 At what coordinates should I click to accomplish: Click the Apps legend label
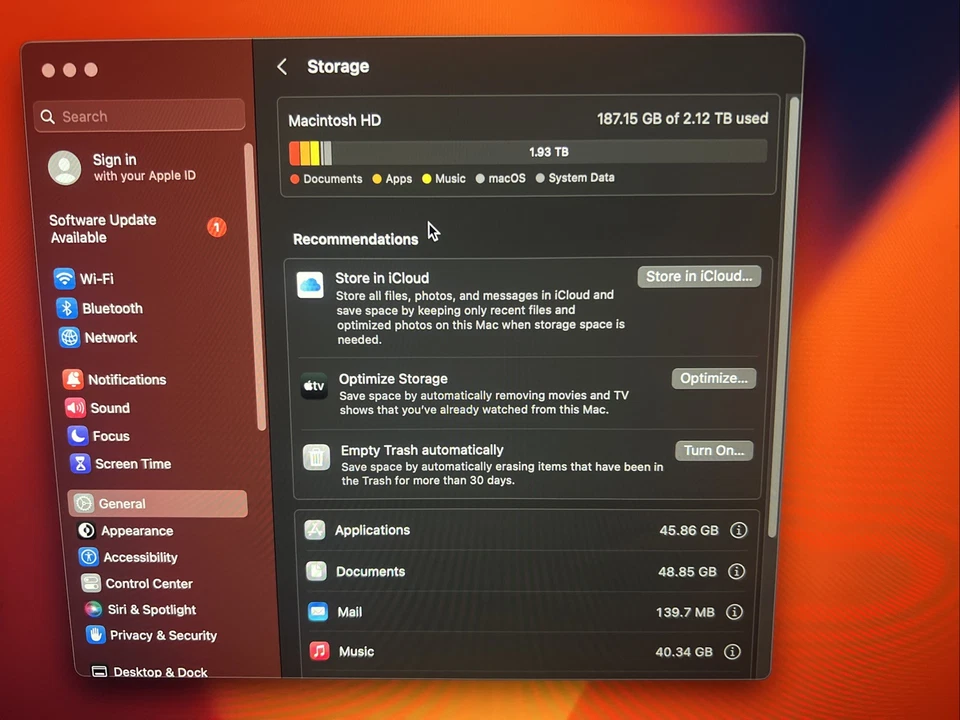(x=399, y=179)
